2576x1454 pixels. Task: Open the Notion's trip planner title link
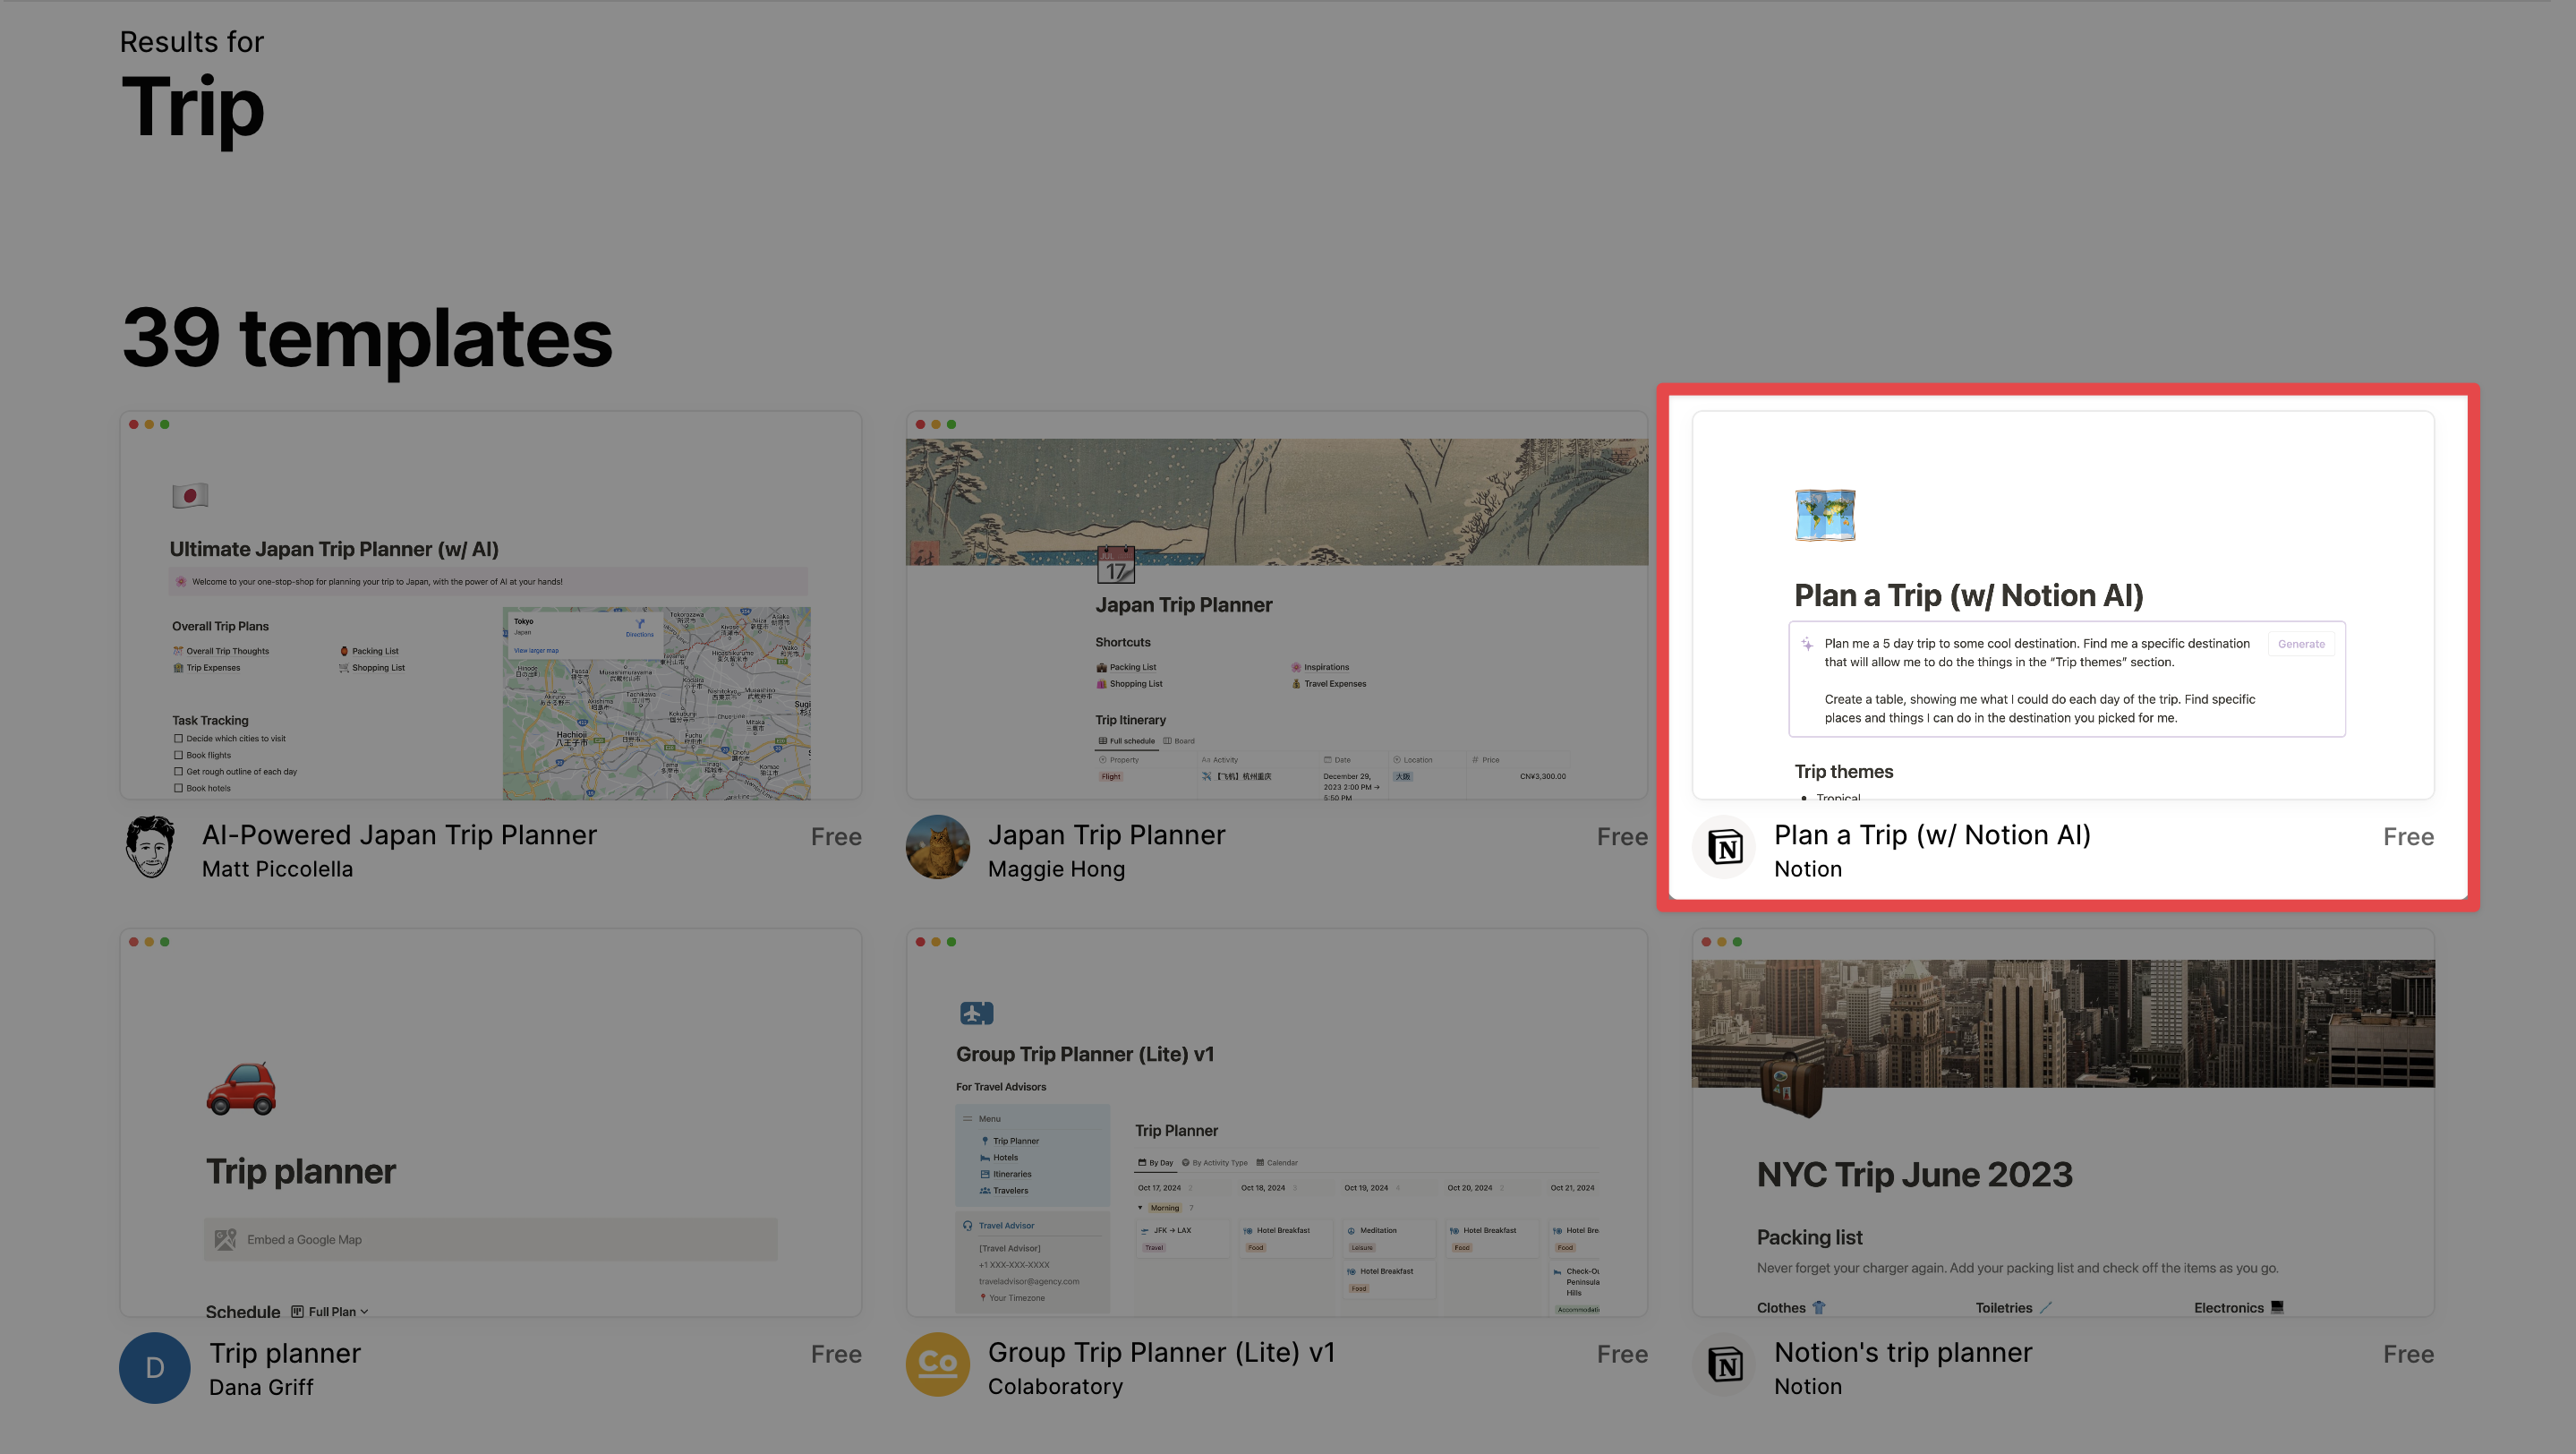click(1903, 1352)
